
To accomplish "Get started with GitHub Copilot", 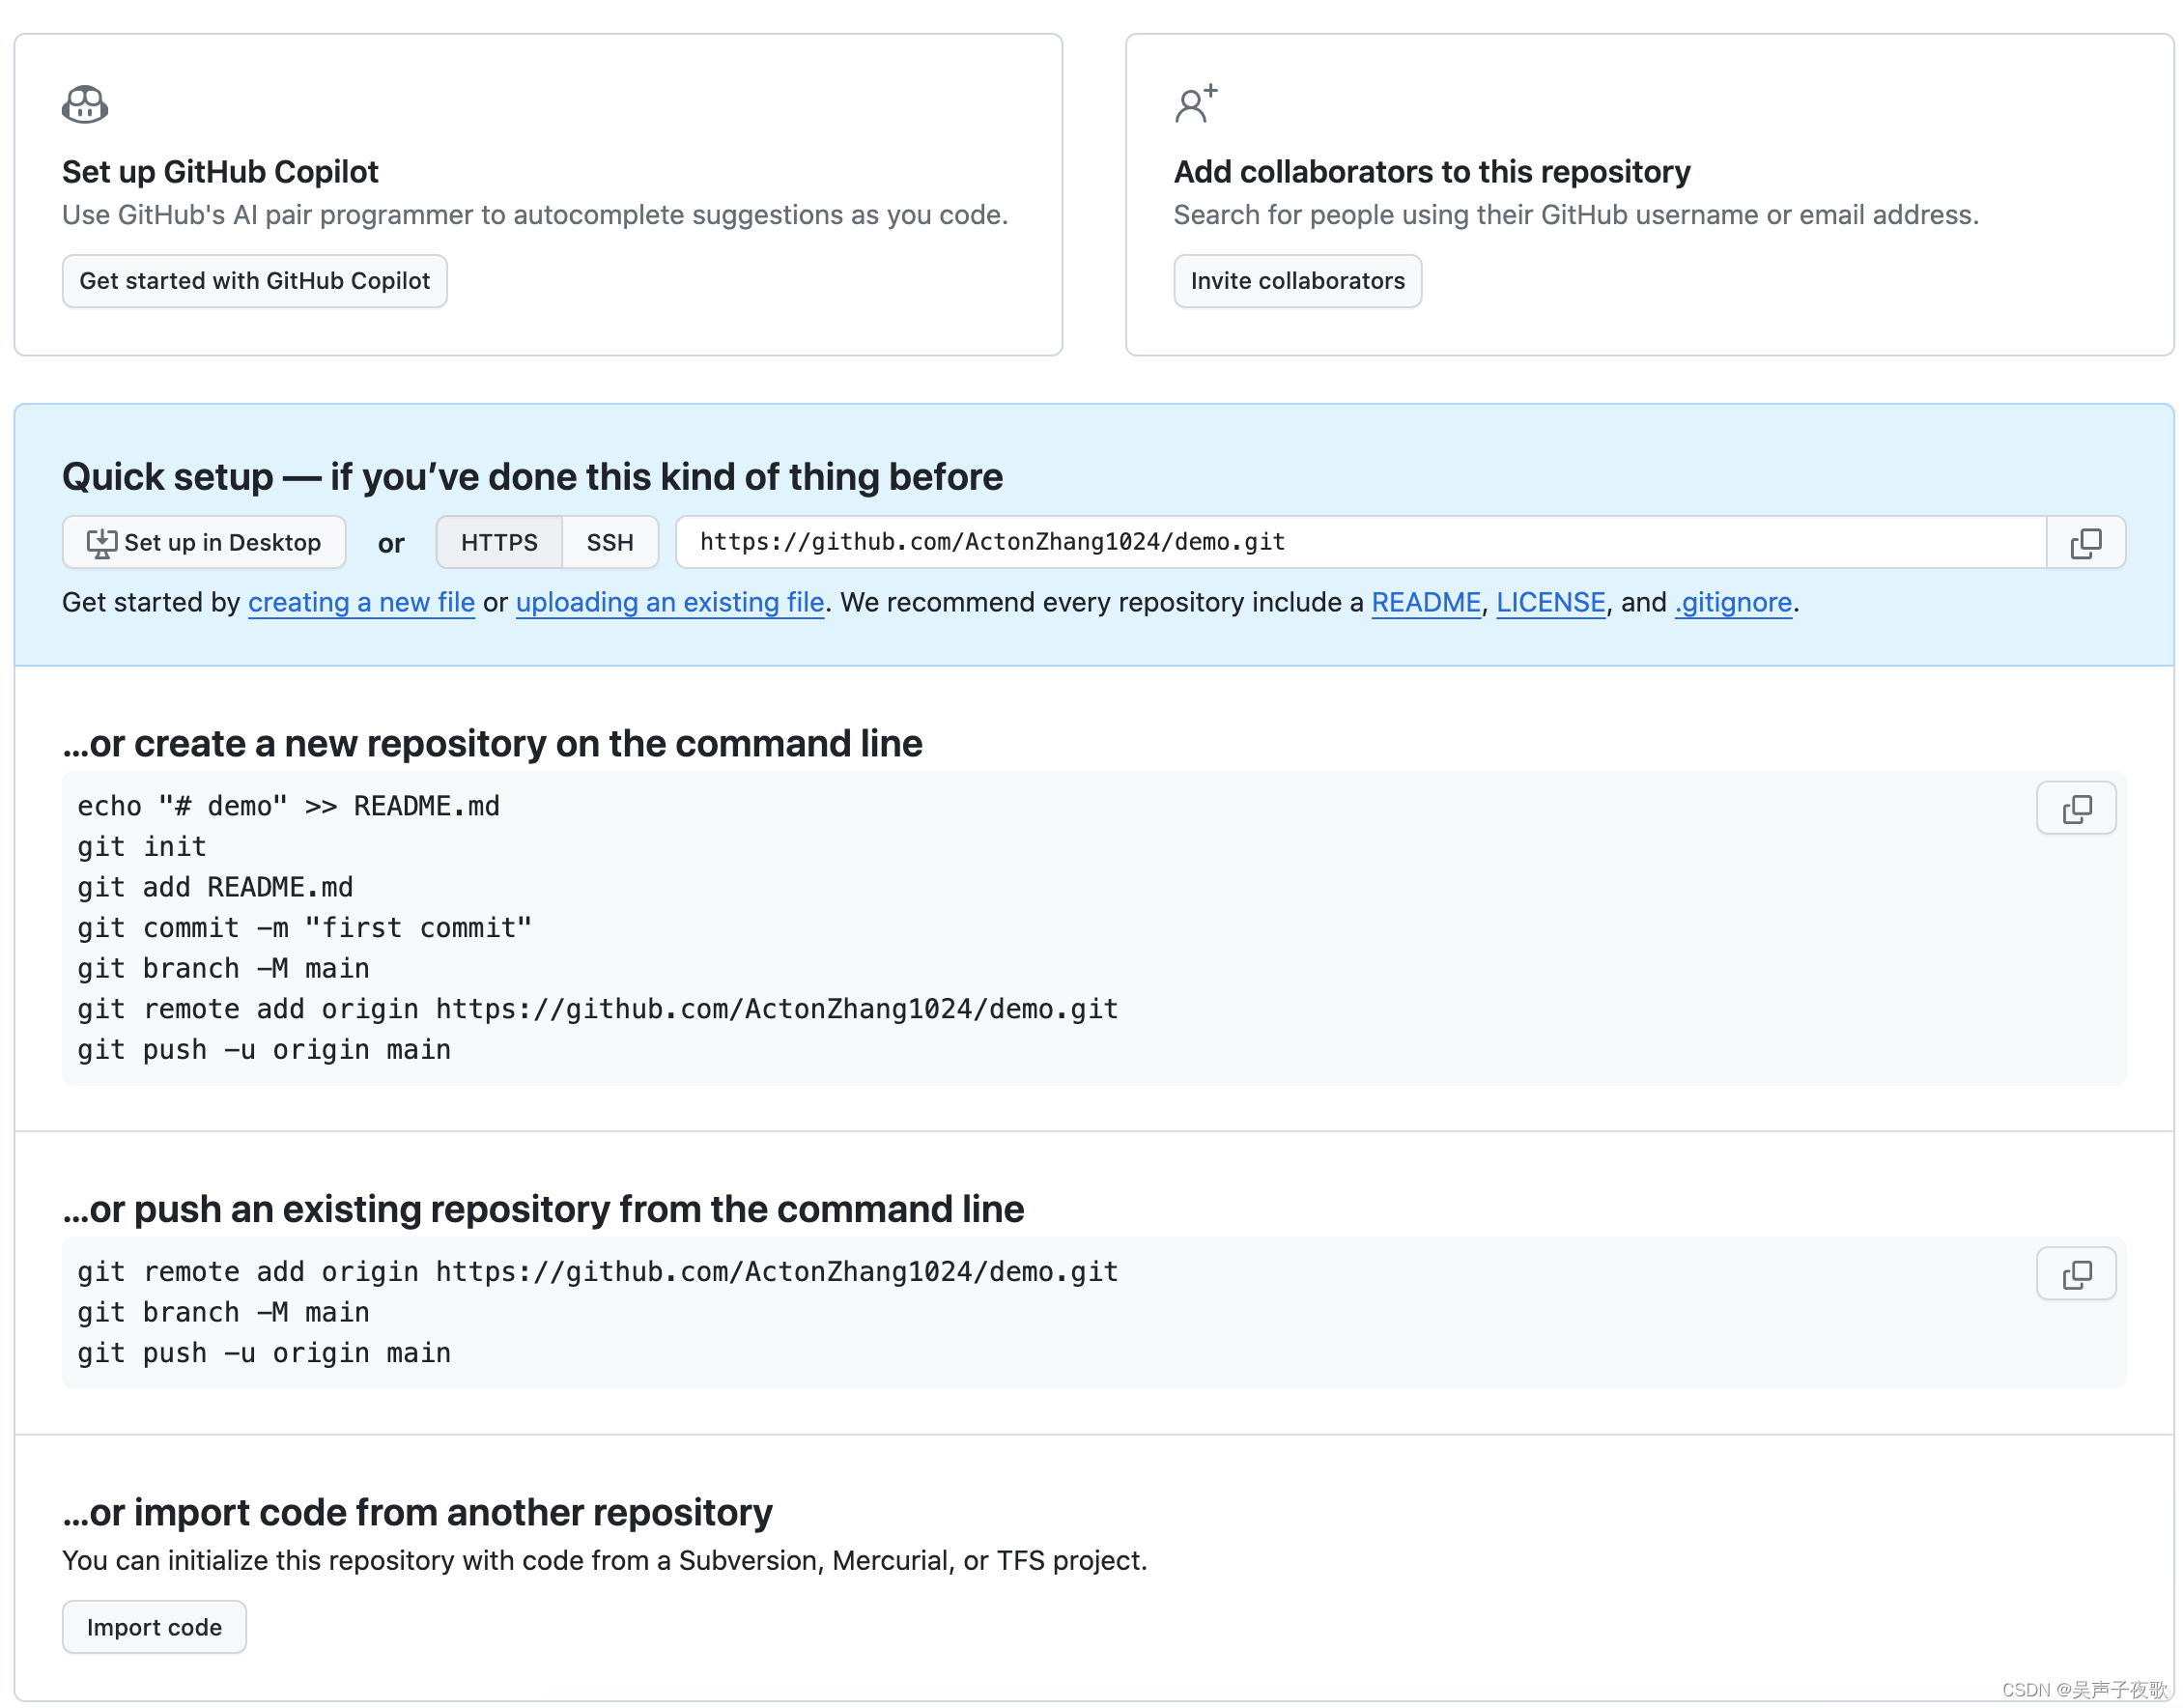I will (x=255, y=281).
